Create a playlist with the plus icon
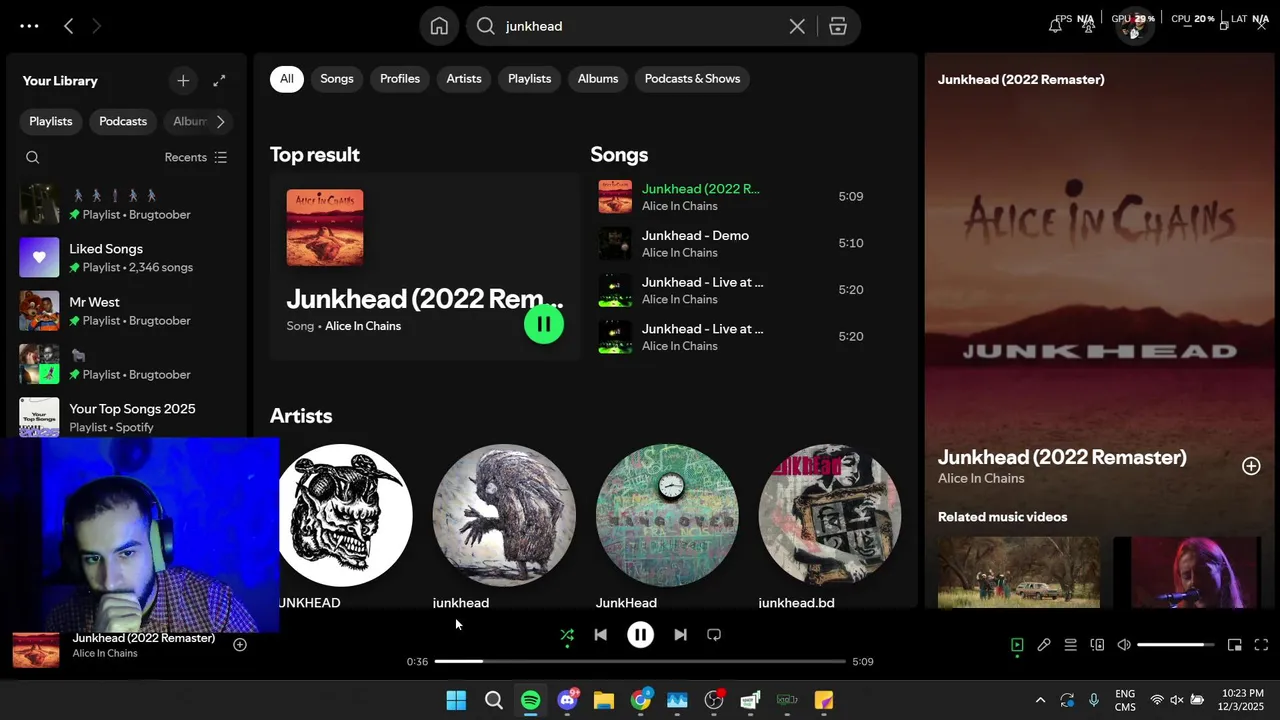The height and width of the screenshot is (720, 1280). 183,80
